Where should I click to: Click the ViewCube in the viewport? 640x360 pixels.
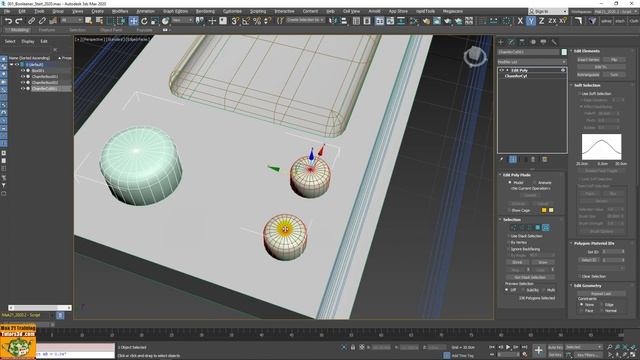click(475, 56)
